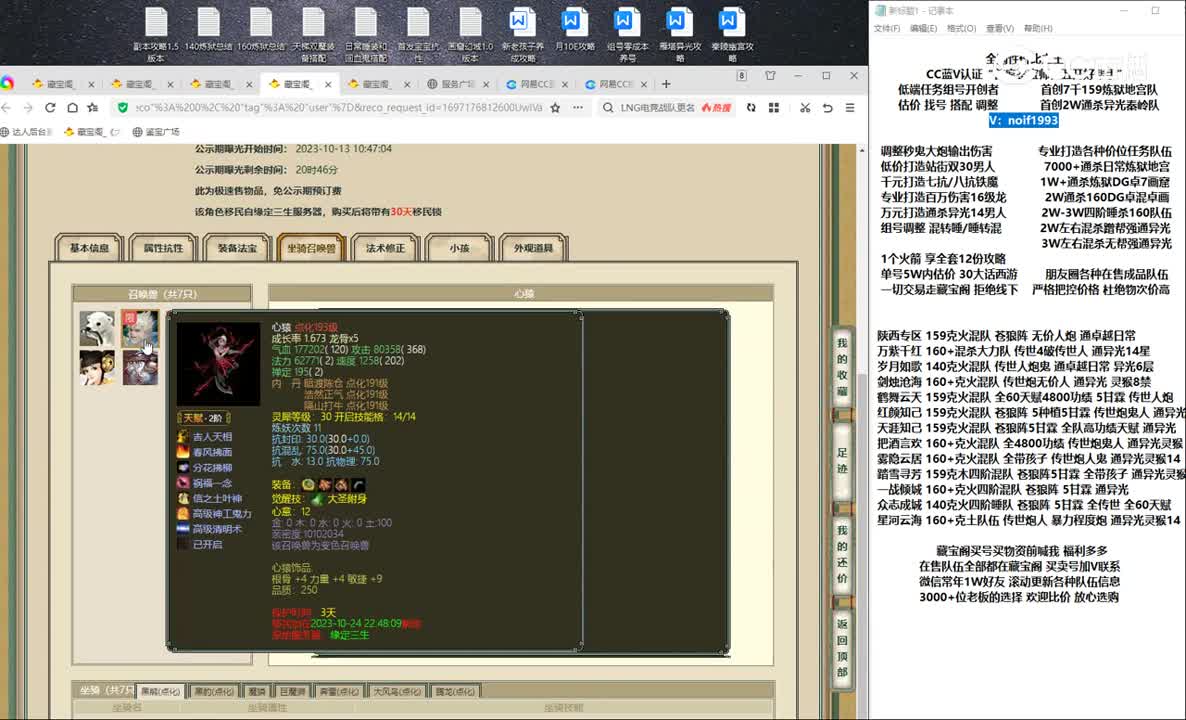Click the search magnifier icon

pyautogui.click(x=607, y=107)
